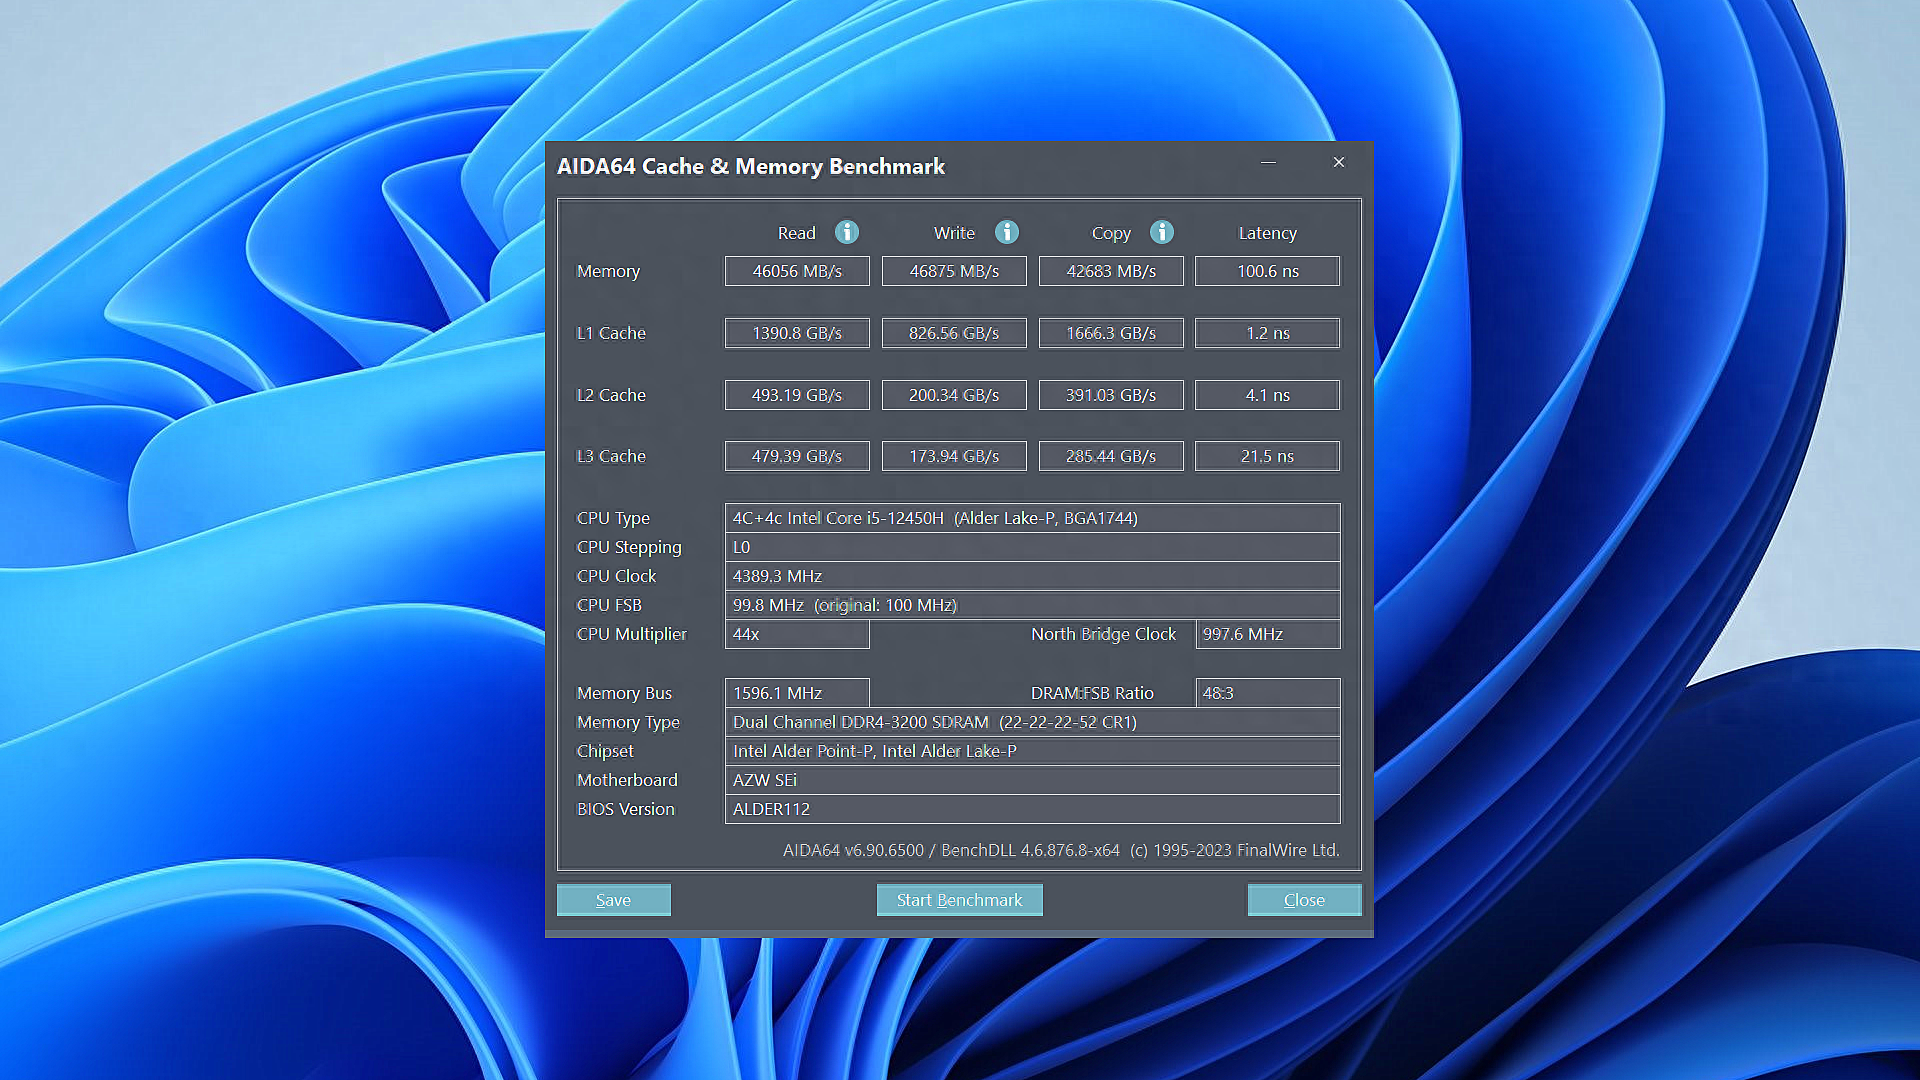Viewport: 1920px width, 1080px height.
Task: Click the Chipset field Intel Alder Point-P
Action: point(1033,751)
